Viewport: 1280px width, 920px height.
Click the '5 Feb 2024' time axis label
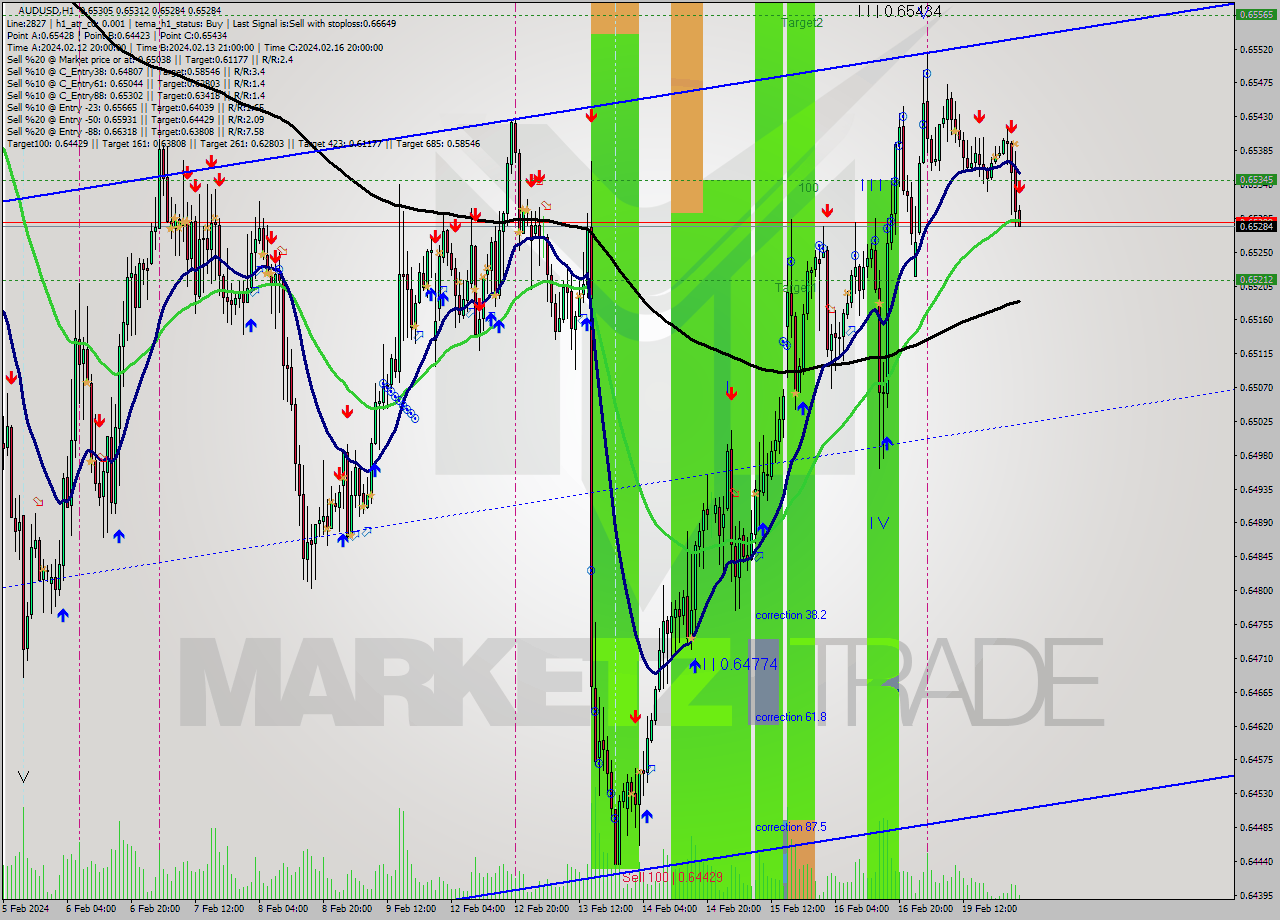click(x=26, y=909)
